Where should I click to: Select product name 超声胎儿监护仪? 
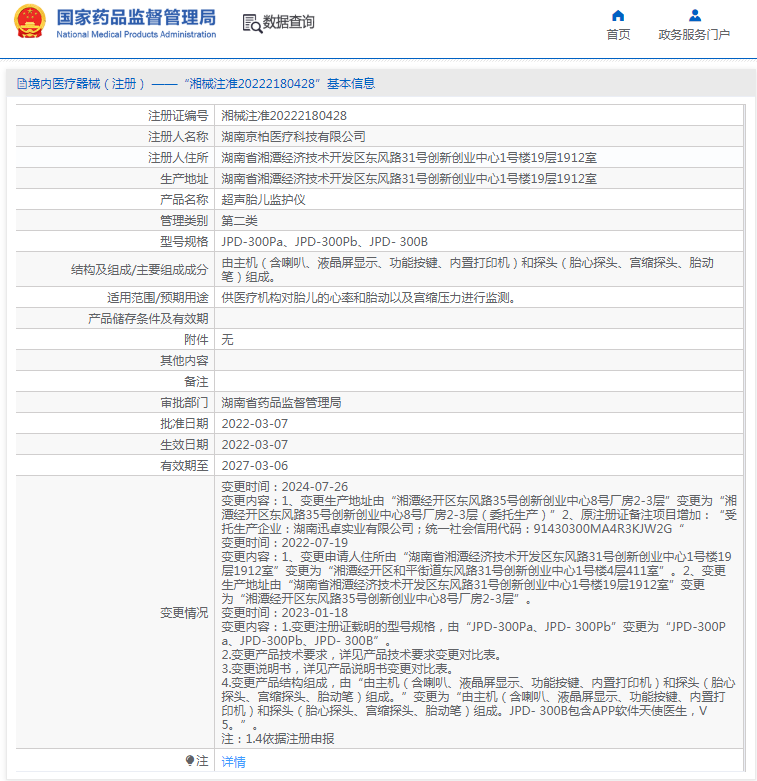point(263,199)
